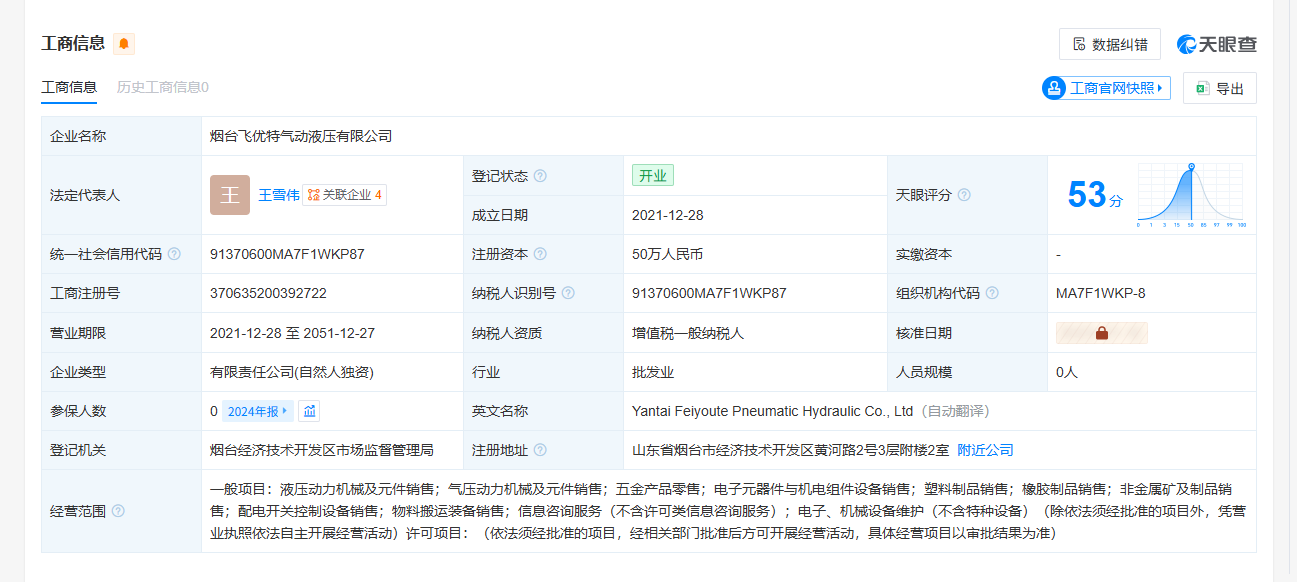1297x582 pixels.
Task: Expand the 工商官网快照 button arrow
Action: [1159, 88]
